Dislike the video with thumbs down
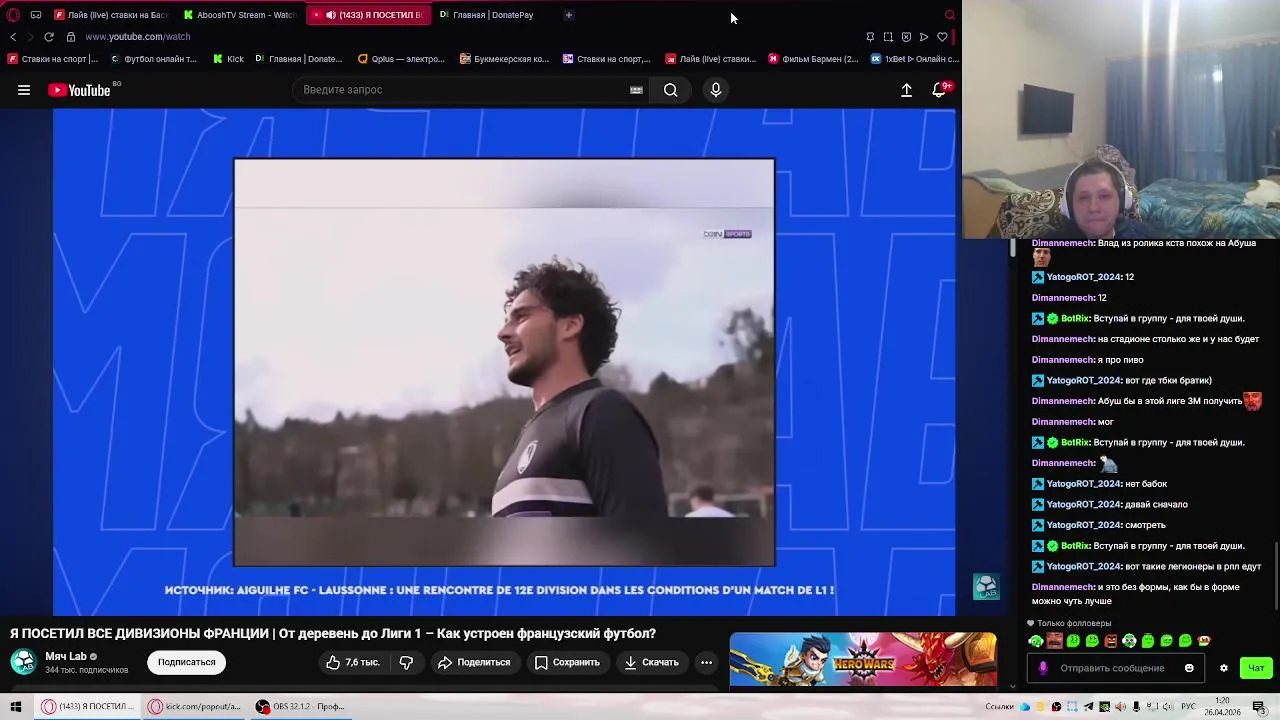The image size is (1280, 720). point(406,662)
